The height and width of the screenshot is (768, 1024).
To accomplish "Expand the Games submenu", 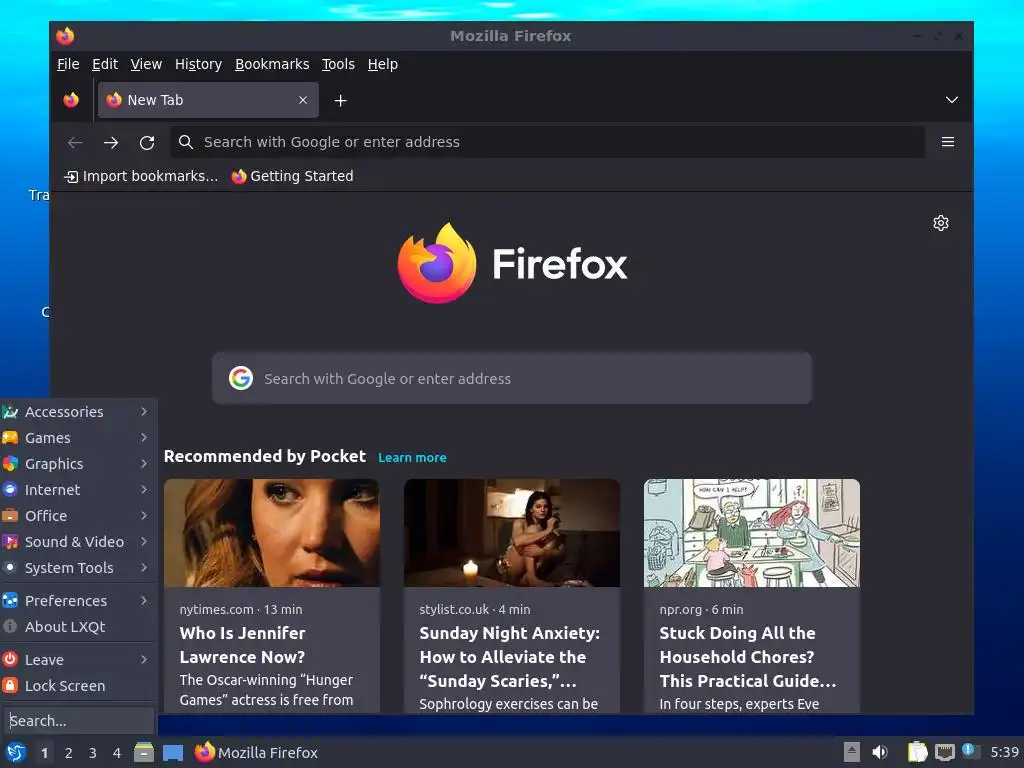I will pos(78,438).
